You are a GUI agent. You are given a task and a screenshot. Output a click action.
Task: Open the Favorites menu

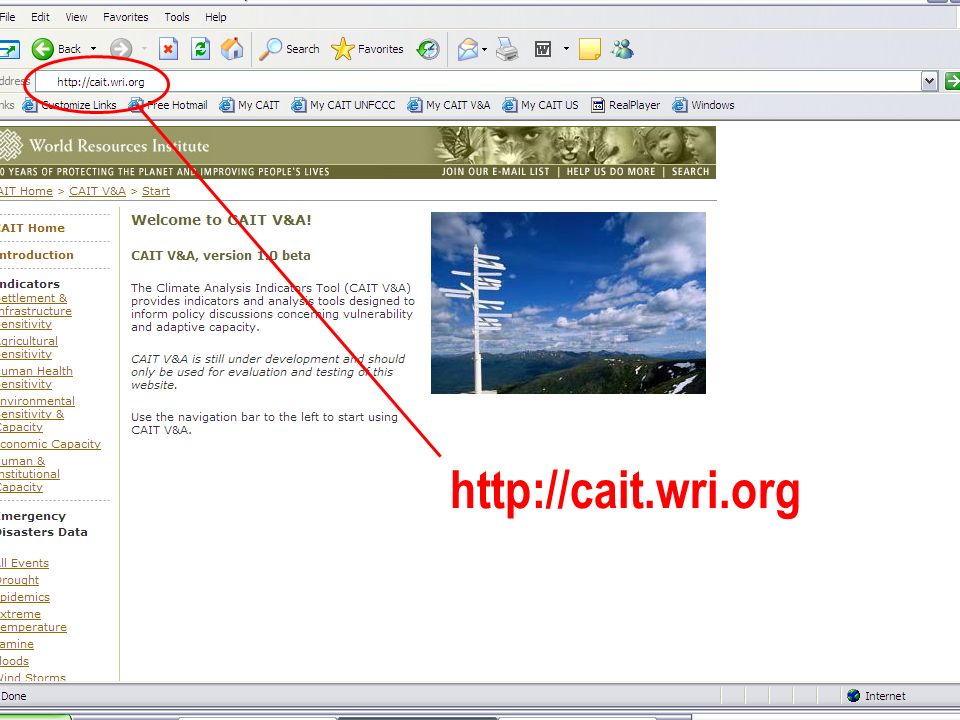pos(126,17)
